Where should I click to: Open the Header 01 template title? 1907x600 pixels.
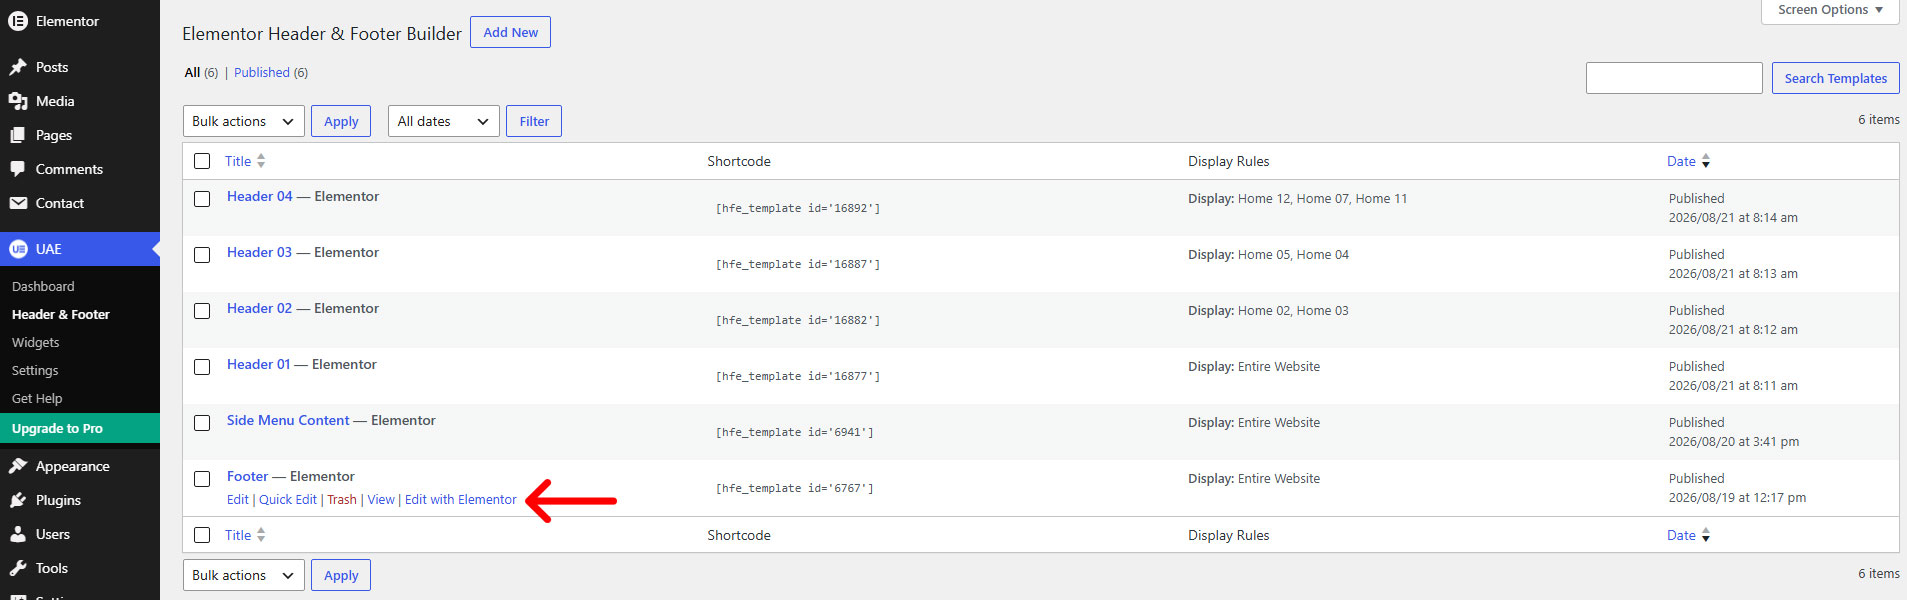[258, 364]
